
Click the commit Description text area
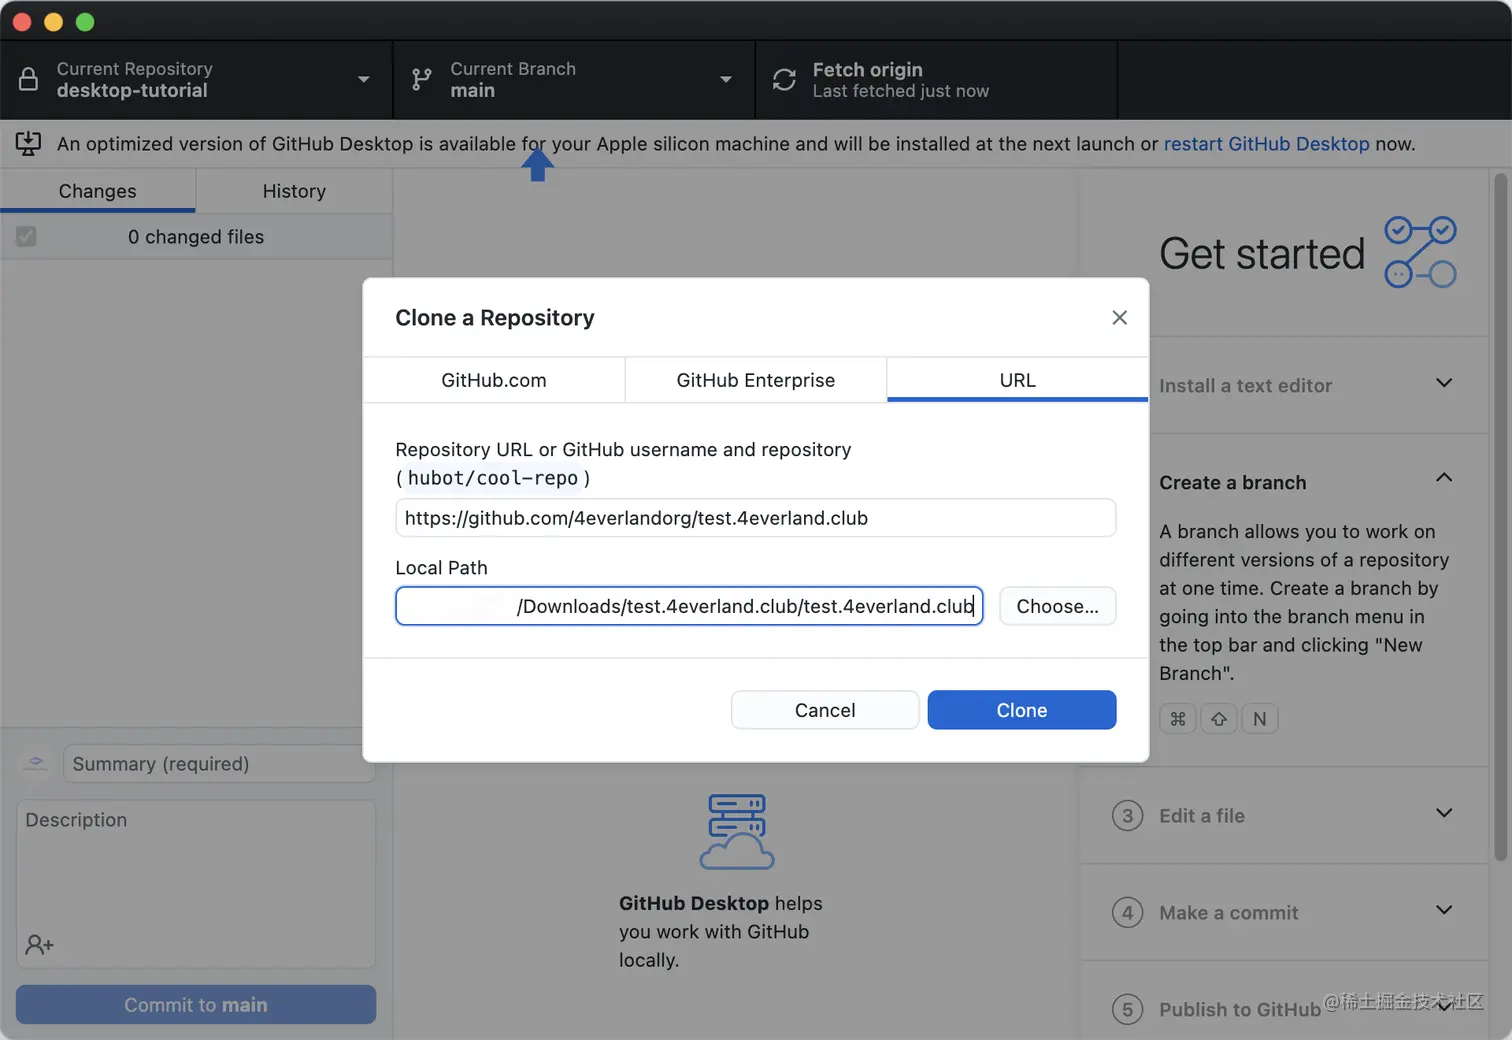click(196, 883)
